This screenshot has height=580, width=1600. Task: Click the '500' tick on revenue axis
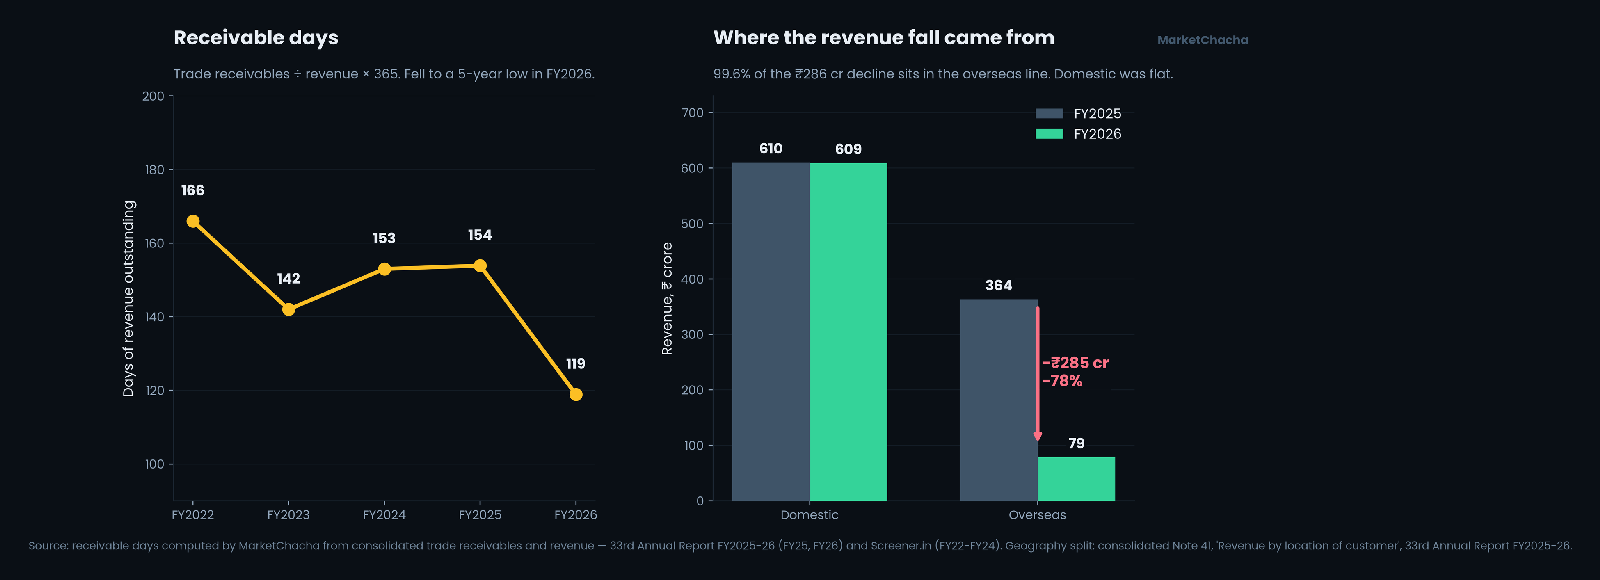click(692, 224)
